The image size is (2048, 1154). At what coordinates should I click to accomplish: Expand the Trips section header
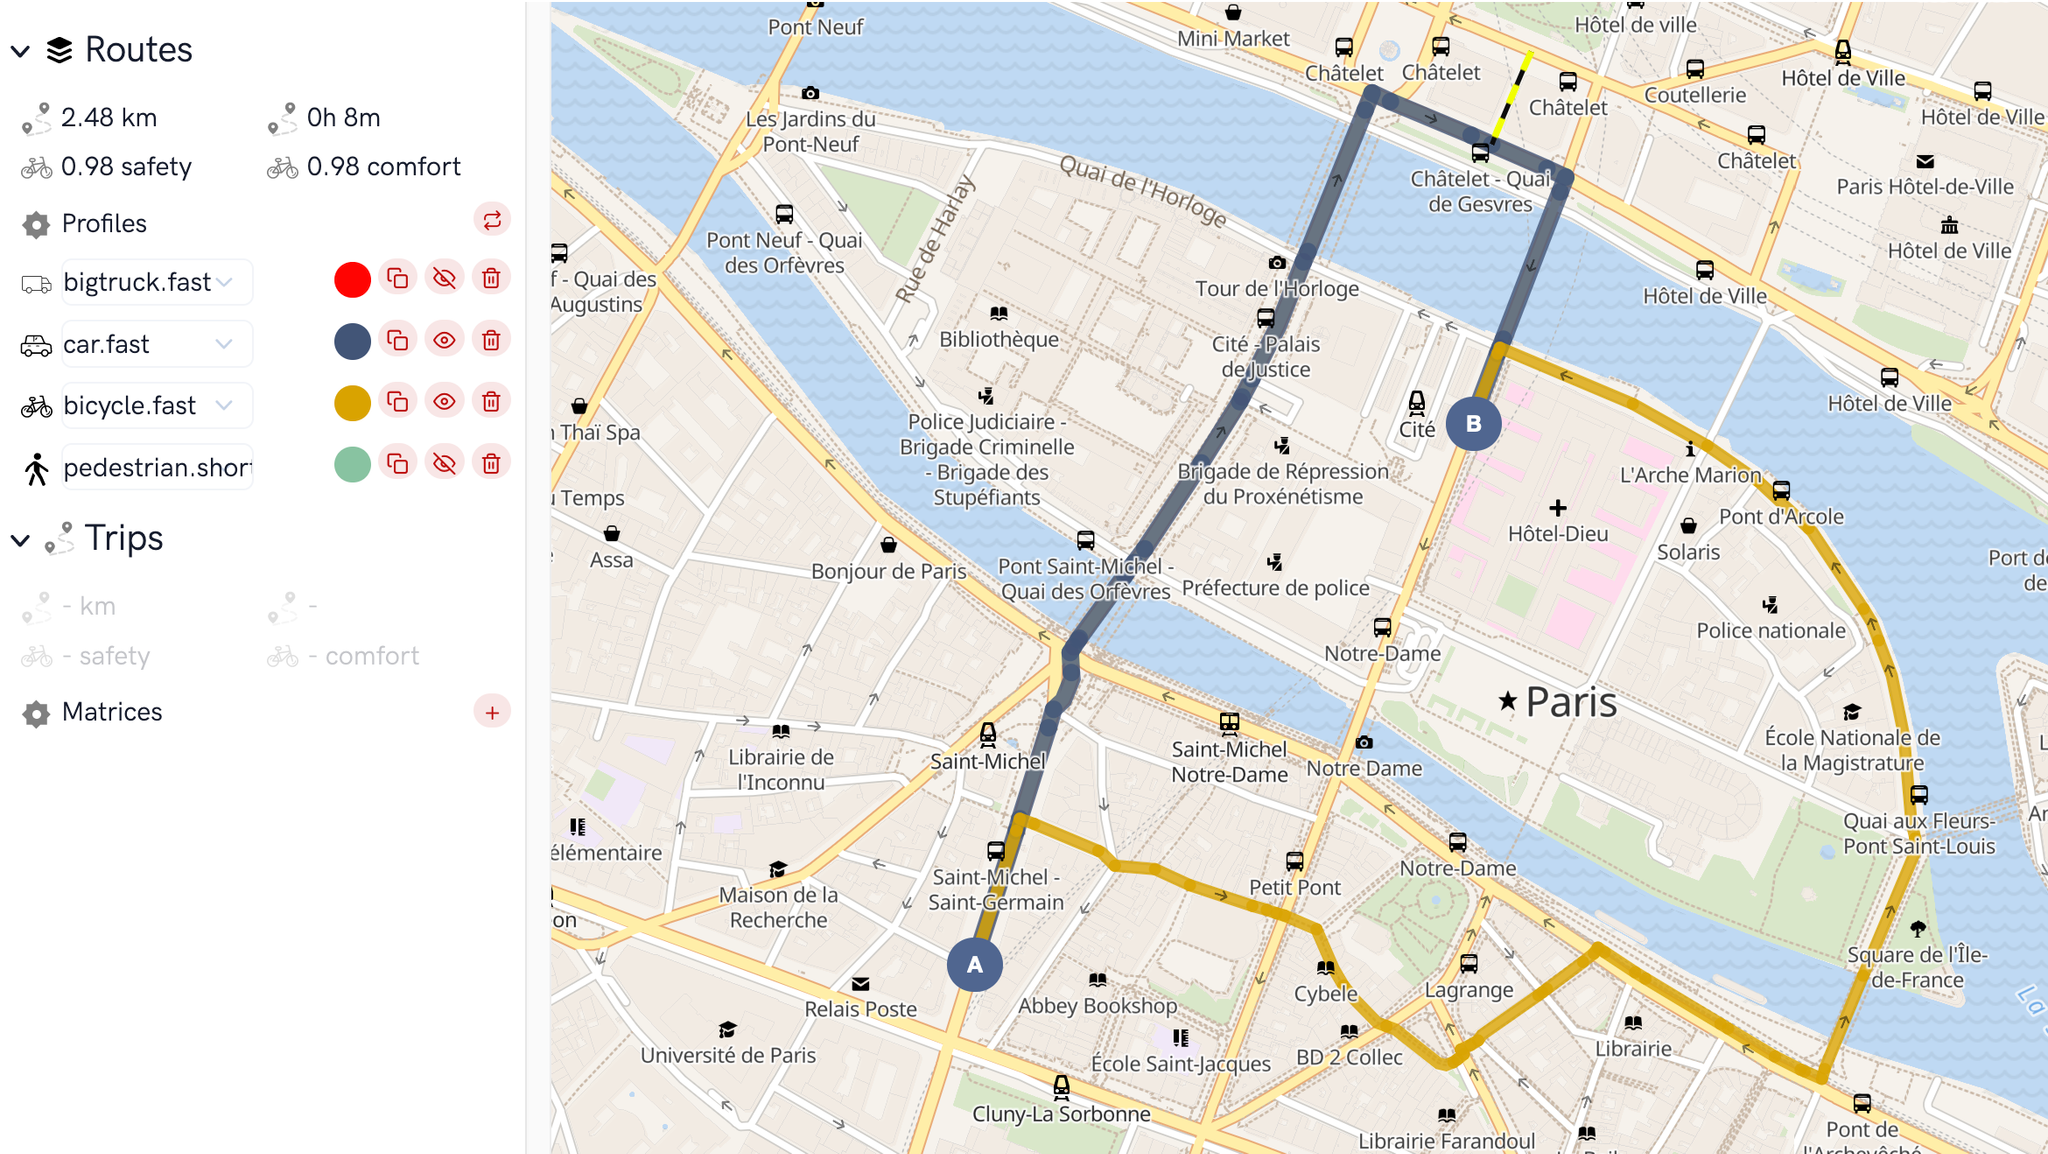23,536
